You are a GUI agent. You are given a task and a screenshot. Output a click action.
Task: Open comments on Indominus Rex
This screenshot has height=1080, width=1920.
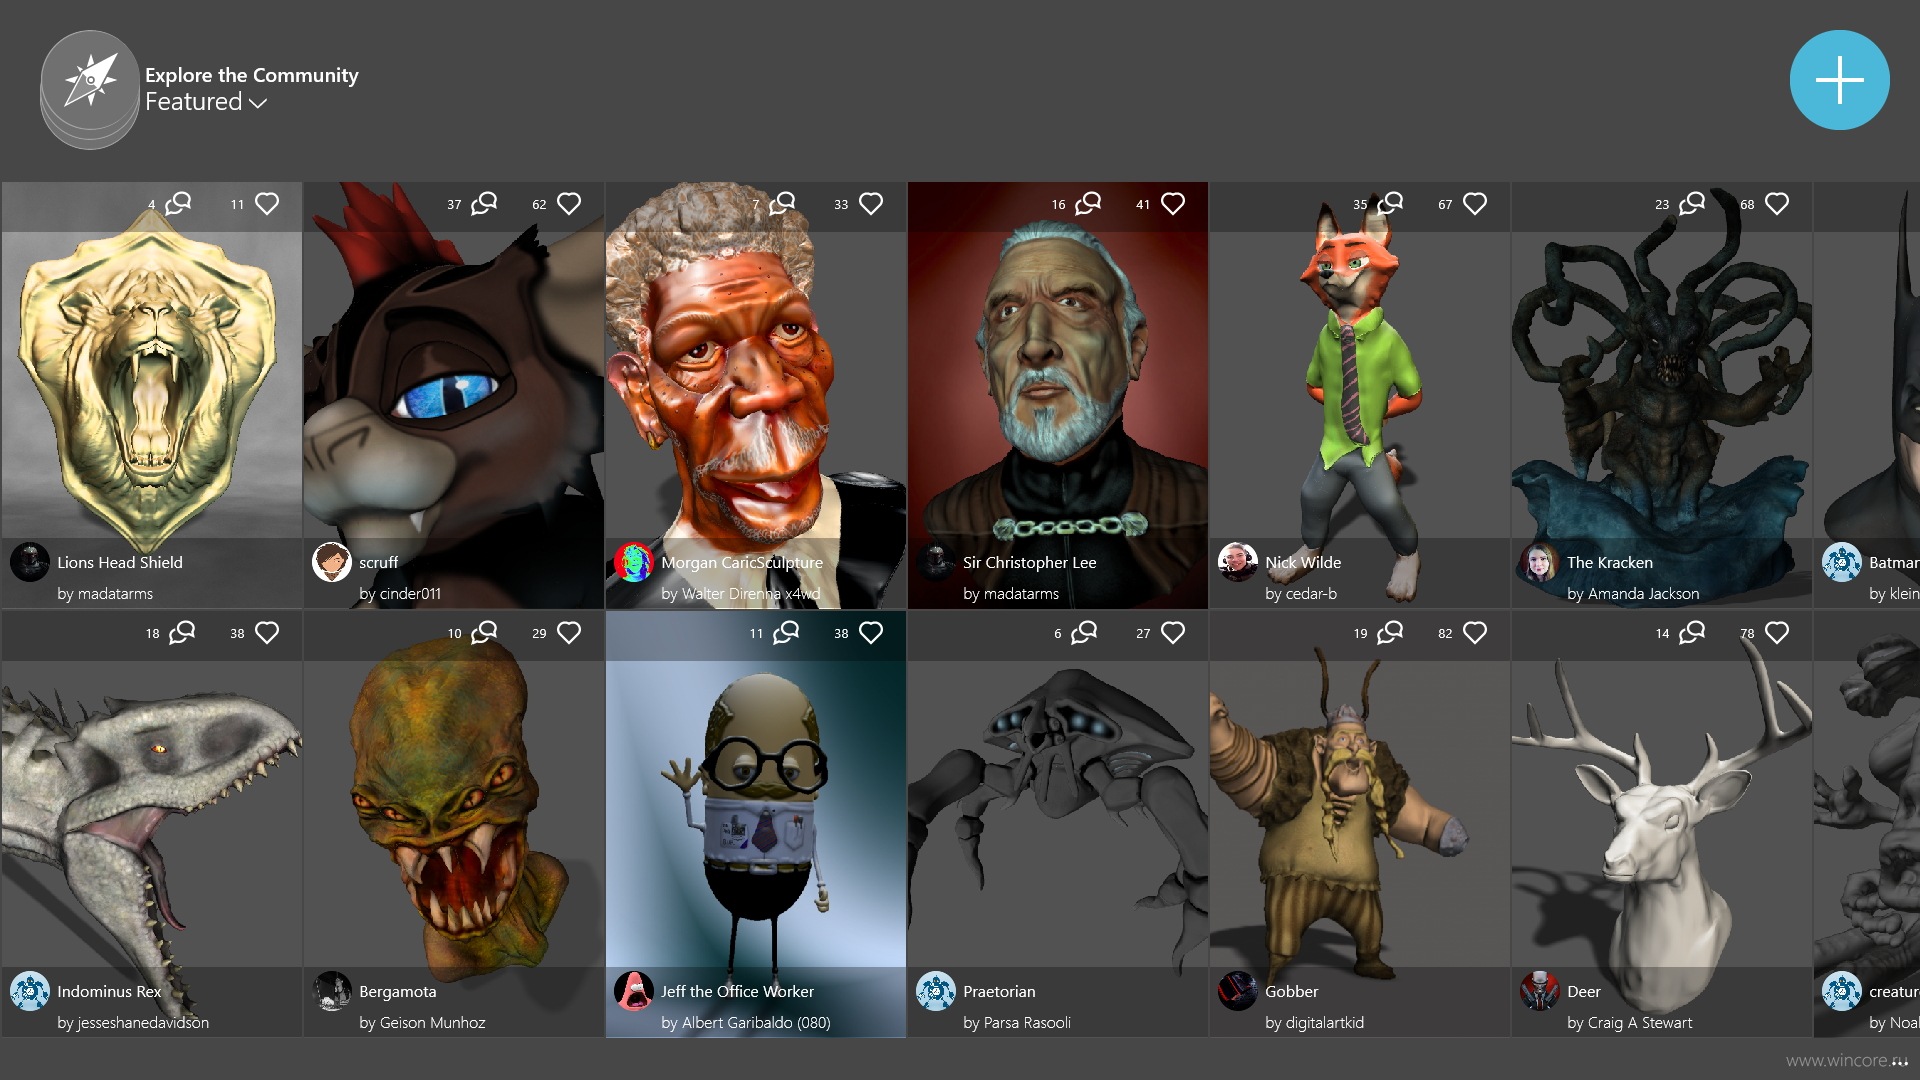[182, 633]
